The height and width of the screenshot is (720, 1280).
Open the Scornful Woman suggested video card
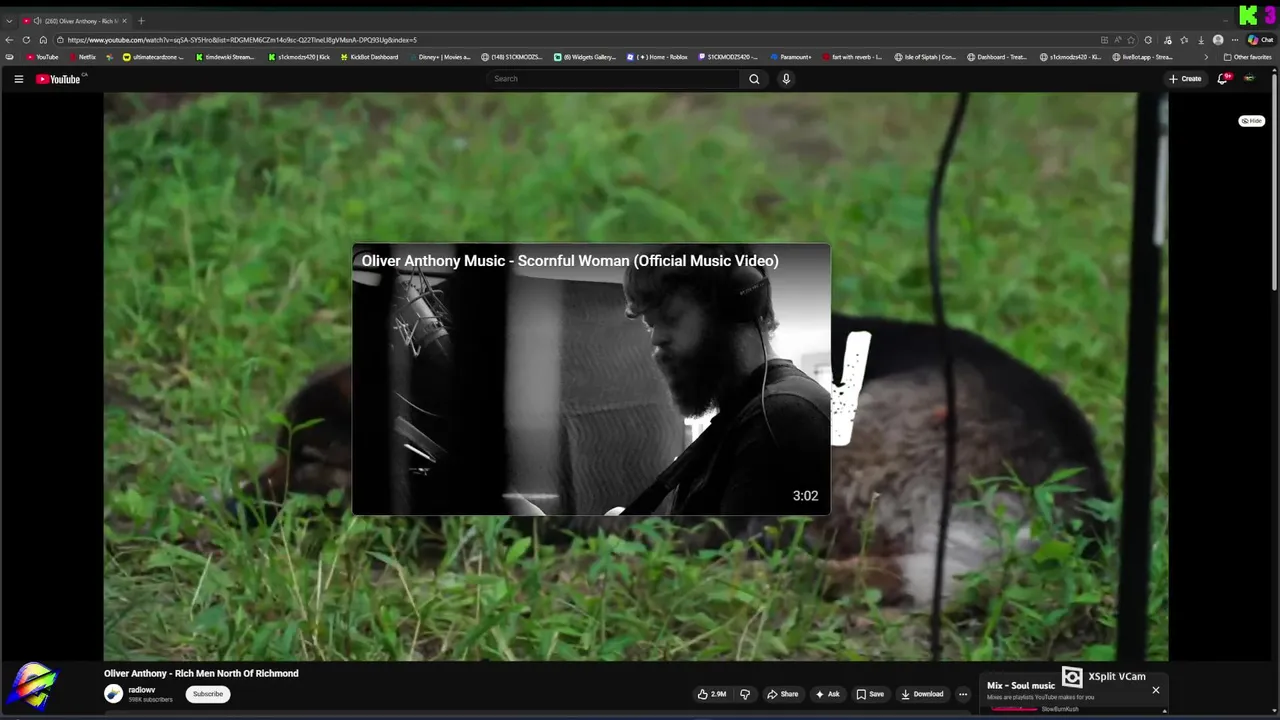[591, 379]
